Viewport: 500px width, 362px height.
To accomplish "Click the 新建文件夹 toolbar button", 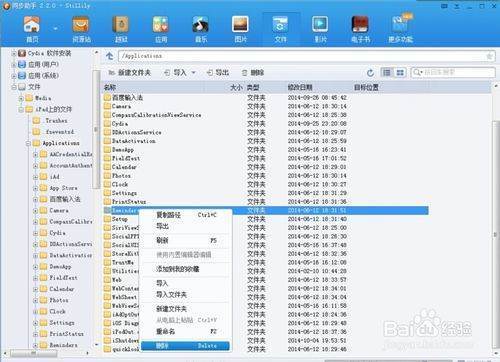I will 130,72.
